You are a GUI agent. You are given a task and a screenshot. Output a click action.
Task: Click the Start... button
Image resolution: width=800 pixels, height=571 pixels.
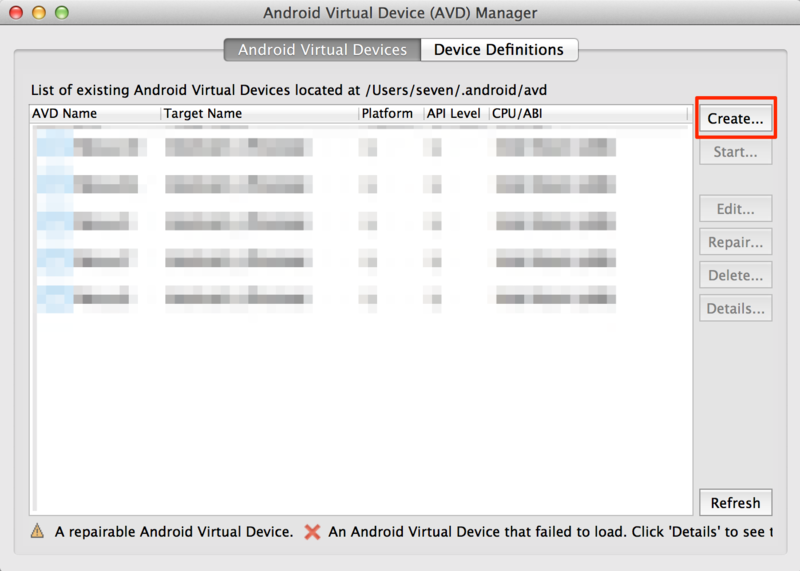click(x=735, y=152)
